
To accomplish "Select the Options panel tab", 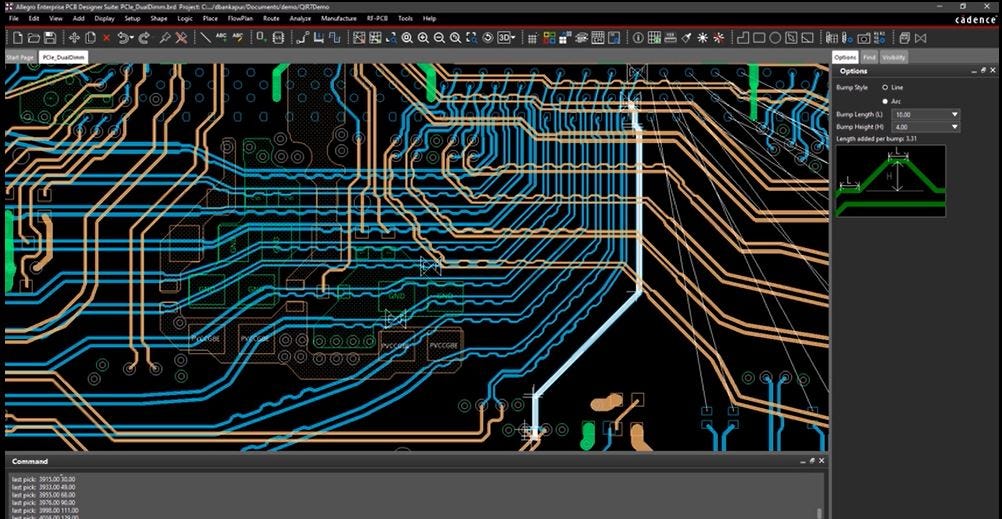I will coord(845,58).
